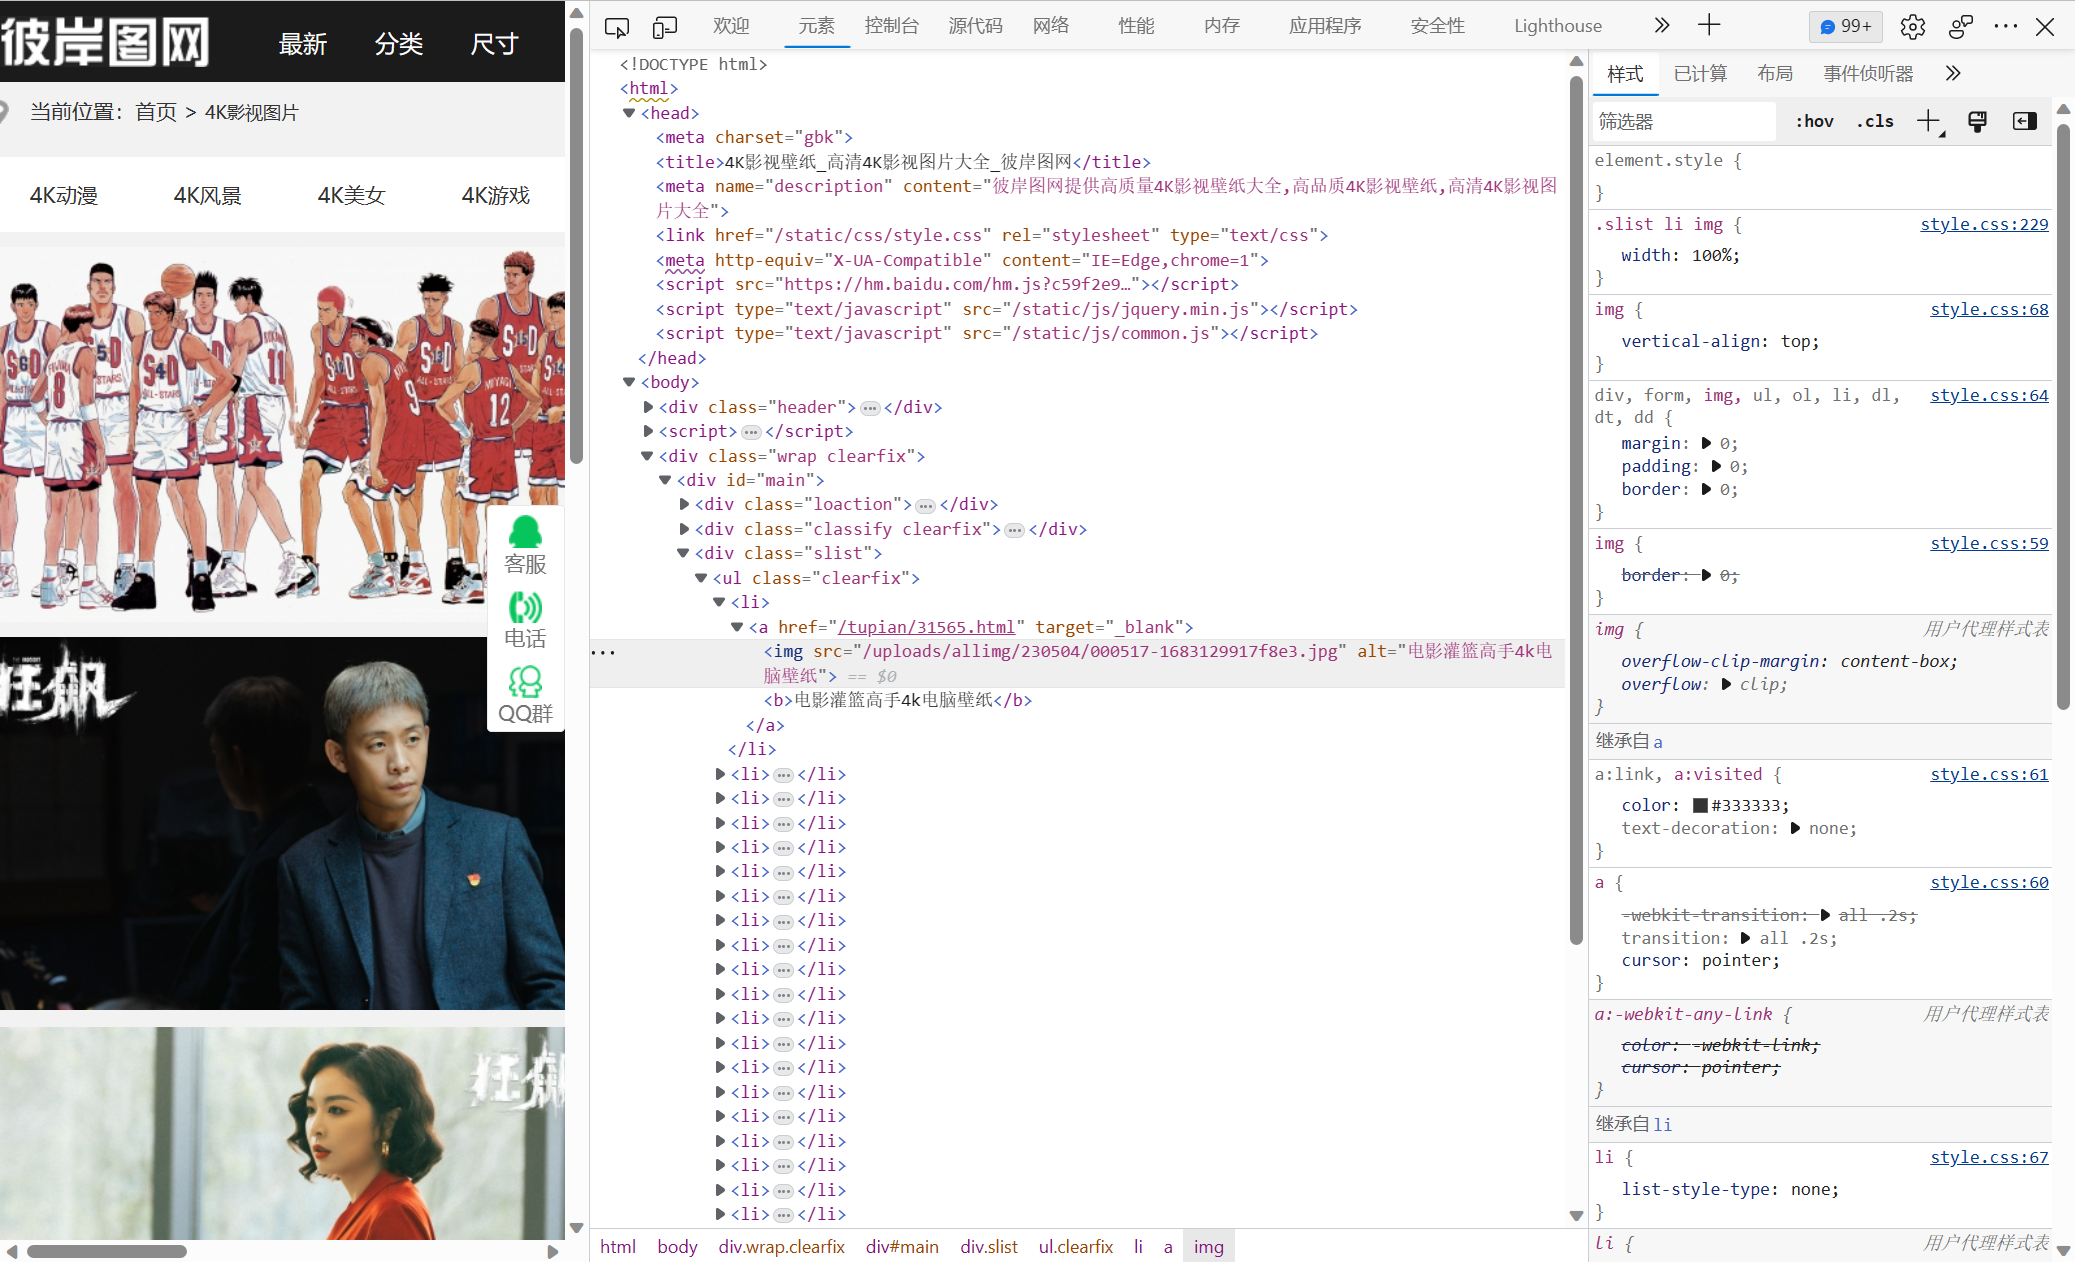Click the 筛选器 filter input field
Viewport: 2075px width, 1262px height.
[1682, 122]
